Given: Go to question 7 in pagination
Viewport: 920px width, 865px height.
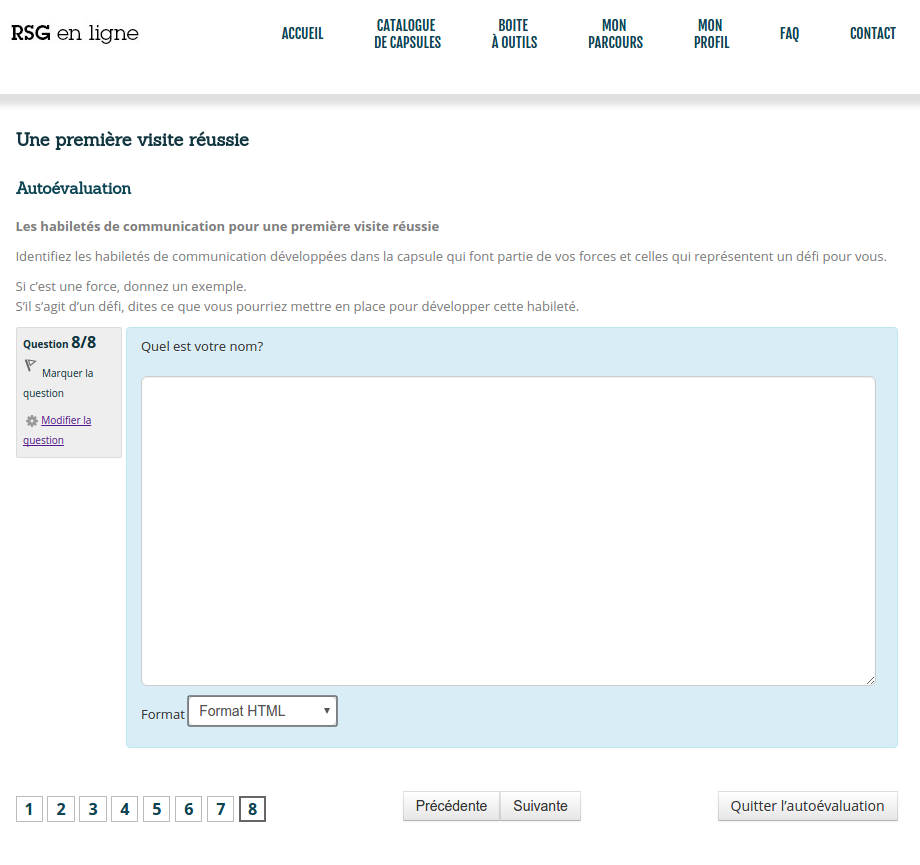Looking at the screenshot, I should [220, 809].
